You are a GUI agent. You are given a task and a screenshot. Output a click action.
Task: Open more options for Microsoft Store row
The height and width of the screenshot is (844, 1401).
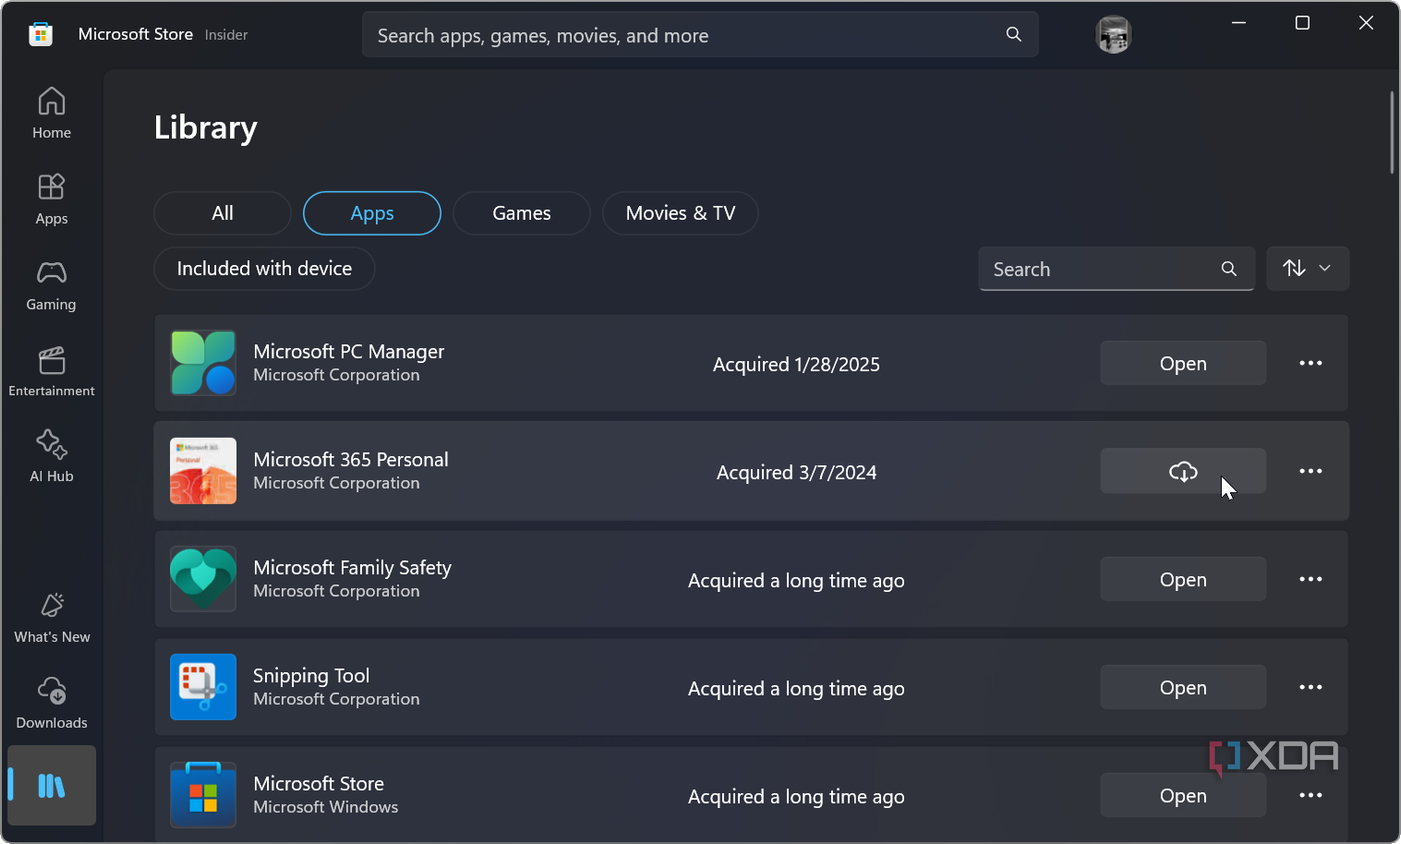1310,795
